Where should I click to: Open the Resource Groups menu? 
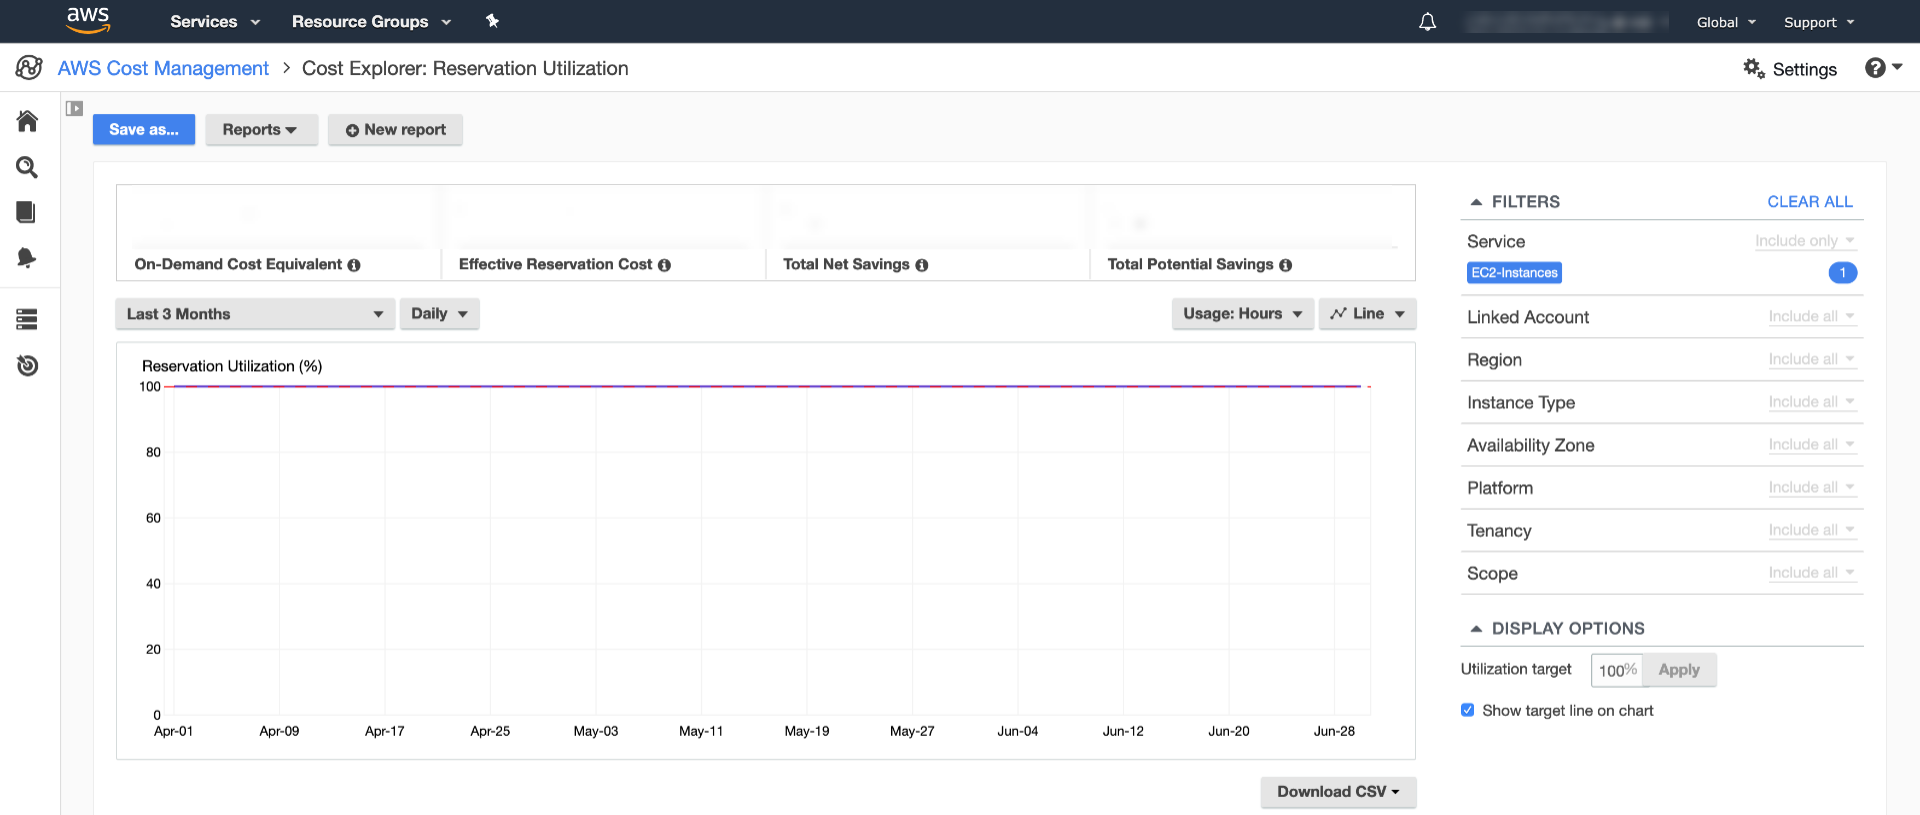[x=371, y=21]
